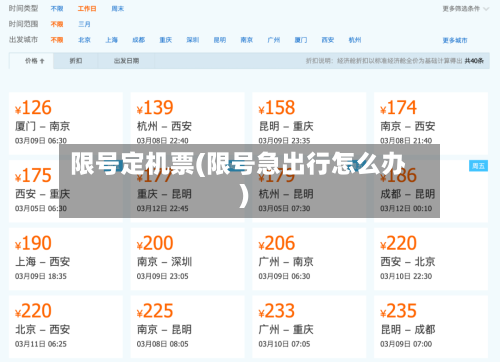The image size is (500, 362).
Task: Filter departure city by 广州
Action: (274, 40)
